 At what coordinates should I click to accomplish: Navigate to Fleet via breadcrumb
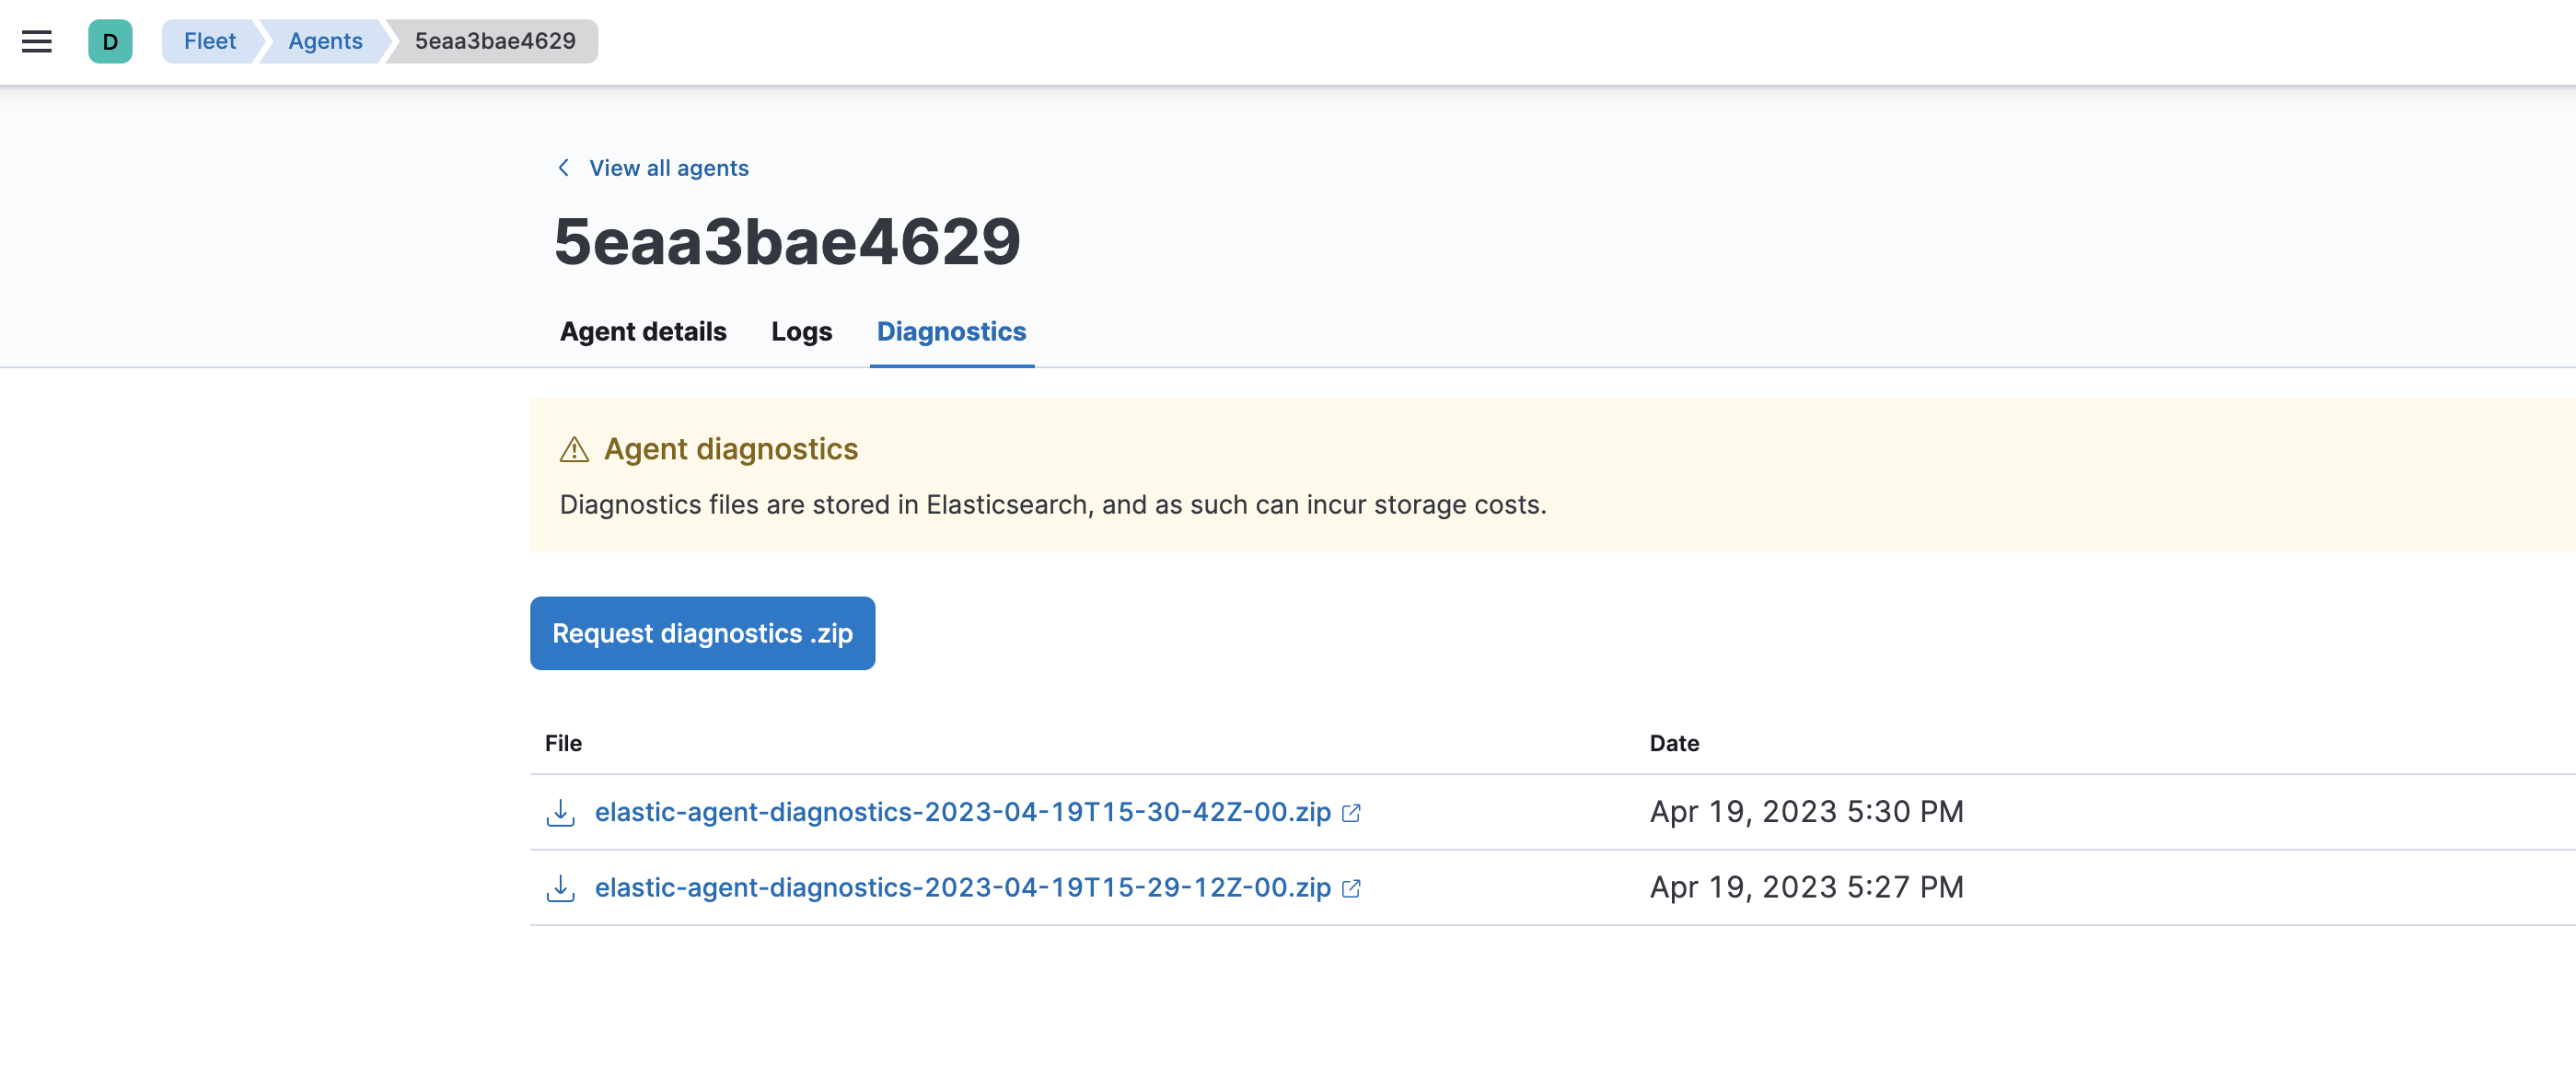click(x=209, y=41)
